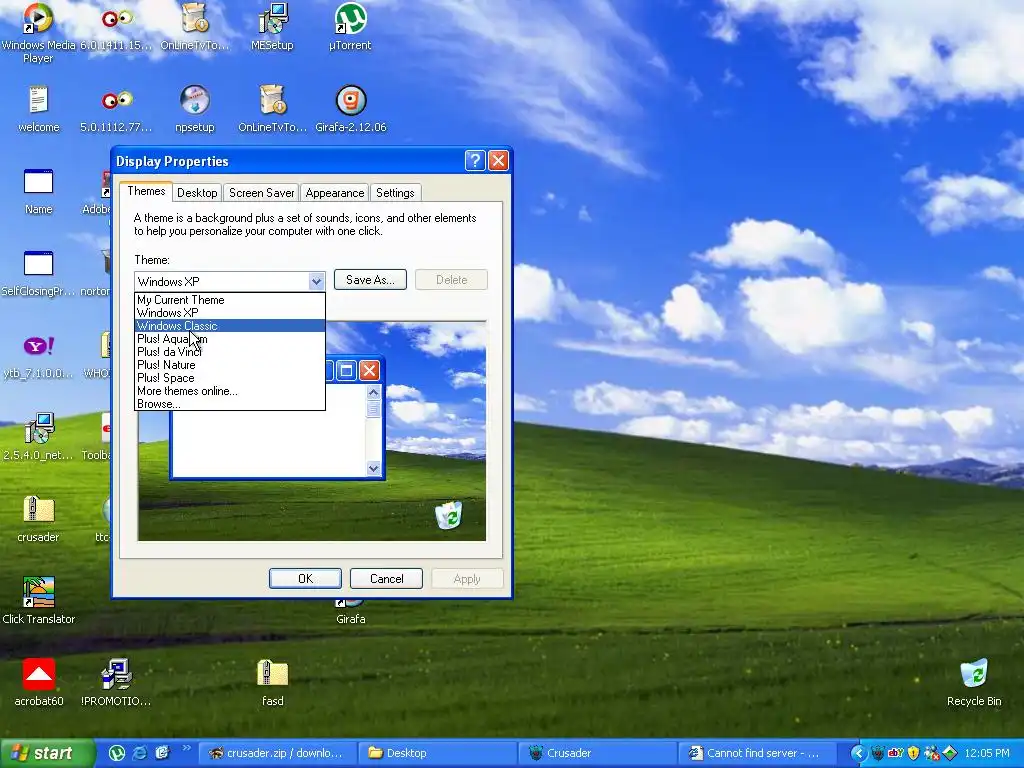The height and width of the screenshot is (768, 1024).
Task: Click the eBay tray icon
Action: point(895,753)
